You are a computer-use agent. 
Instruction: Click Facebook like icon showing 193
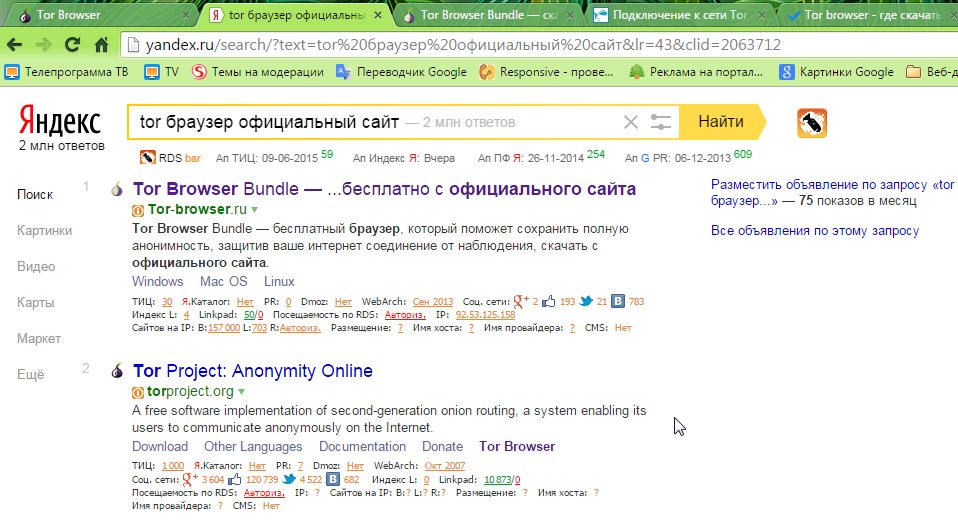549,301
